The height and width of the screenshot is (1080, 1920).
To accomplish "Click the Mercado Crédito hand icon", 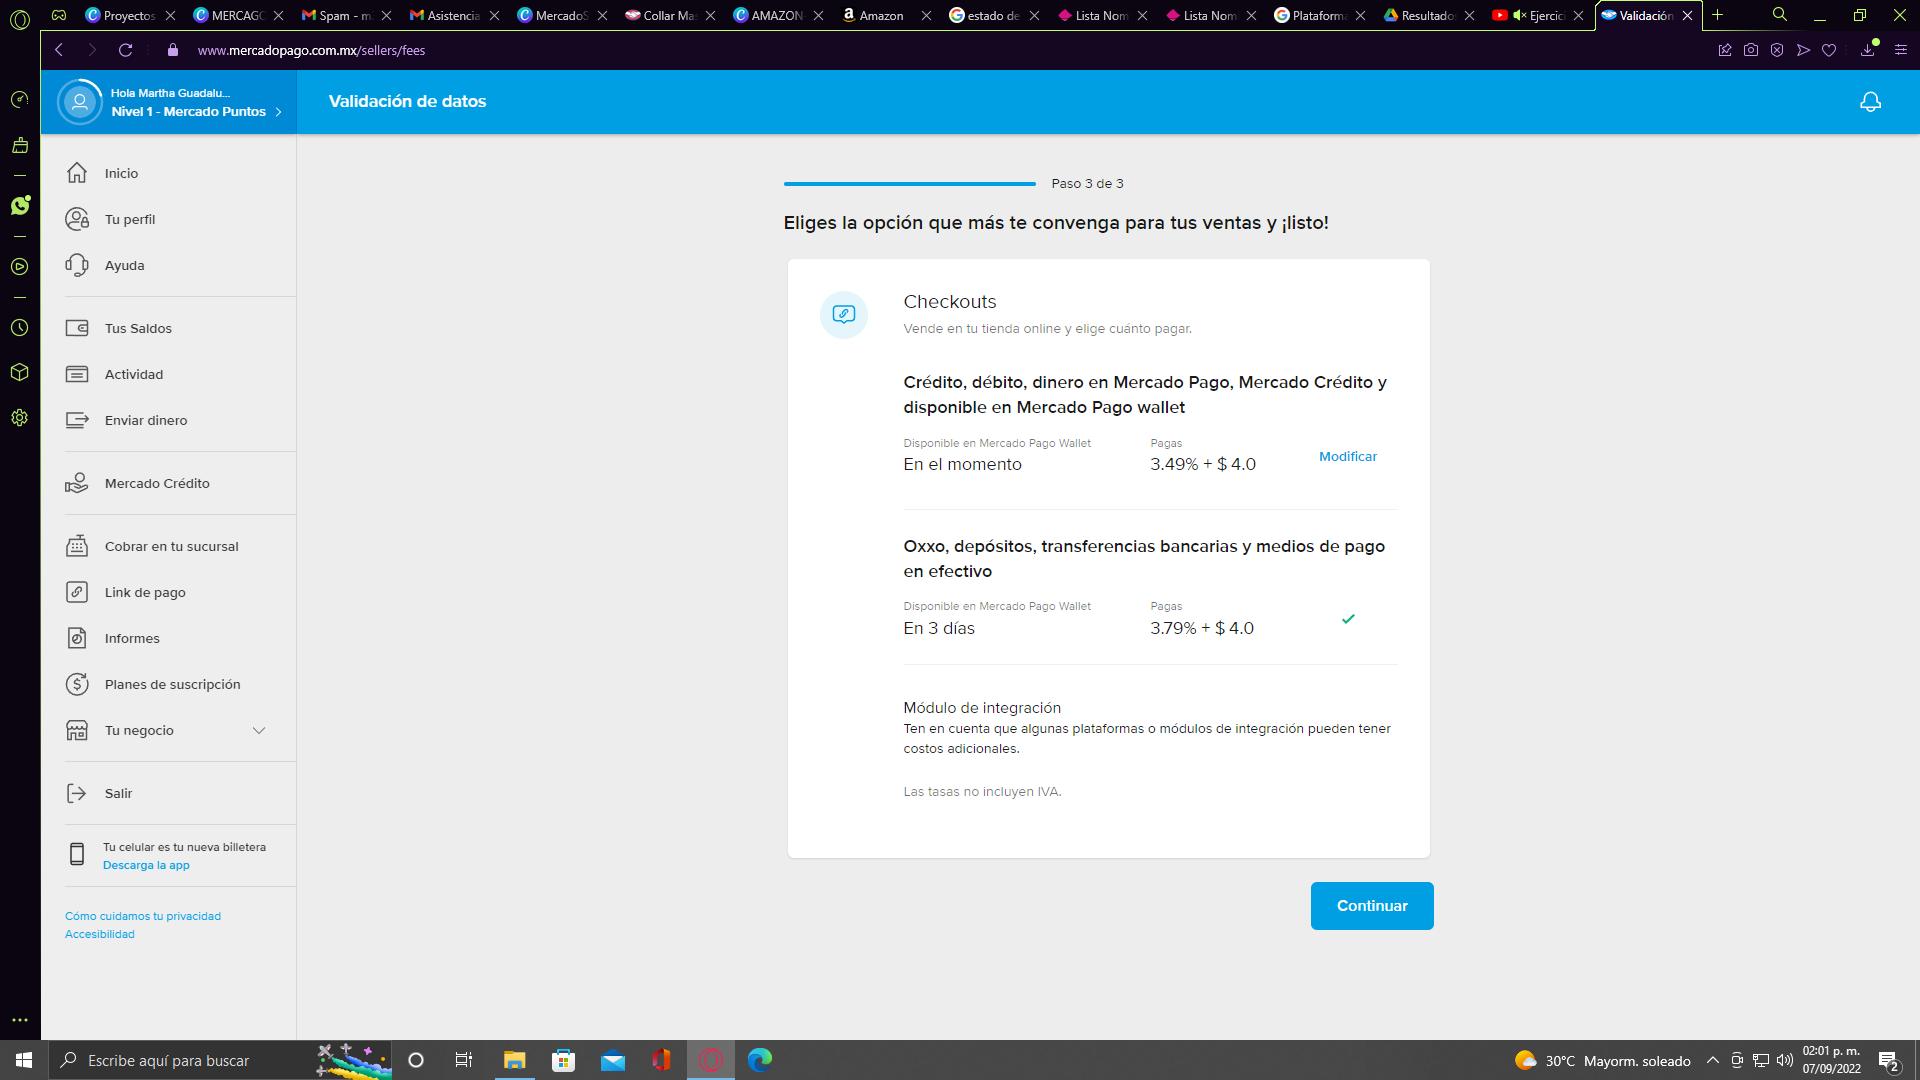I will [x=77, y=483].
